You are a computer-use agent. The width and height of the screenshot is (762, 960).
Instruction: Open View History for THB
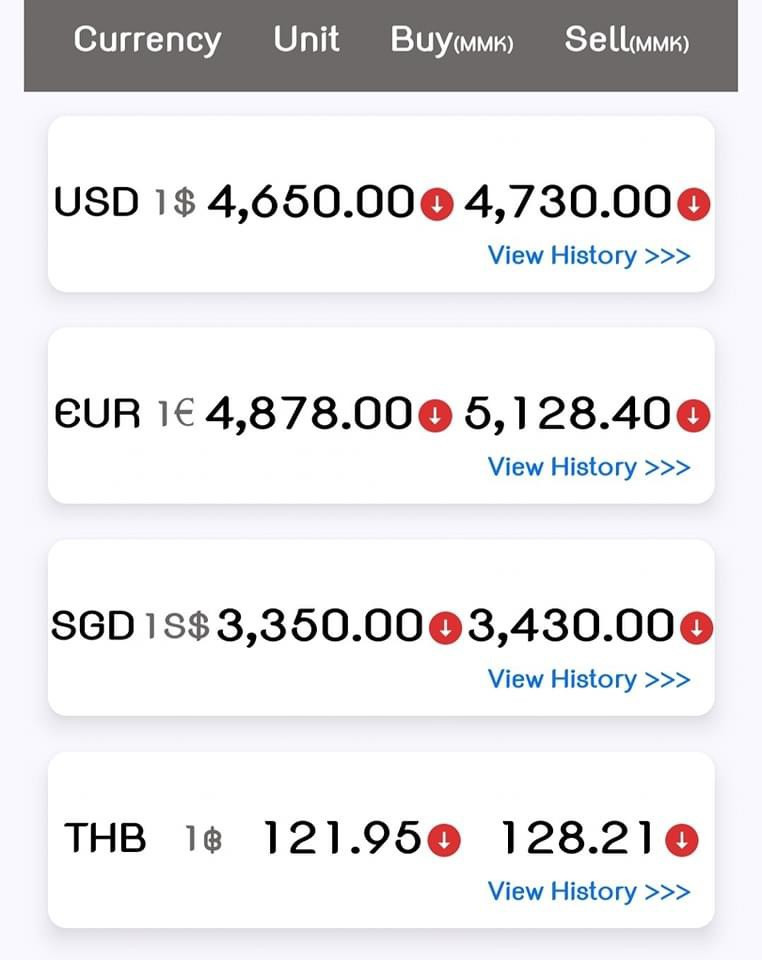(588, 891)
